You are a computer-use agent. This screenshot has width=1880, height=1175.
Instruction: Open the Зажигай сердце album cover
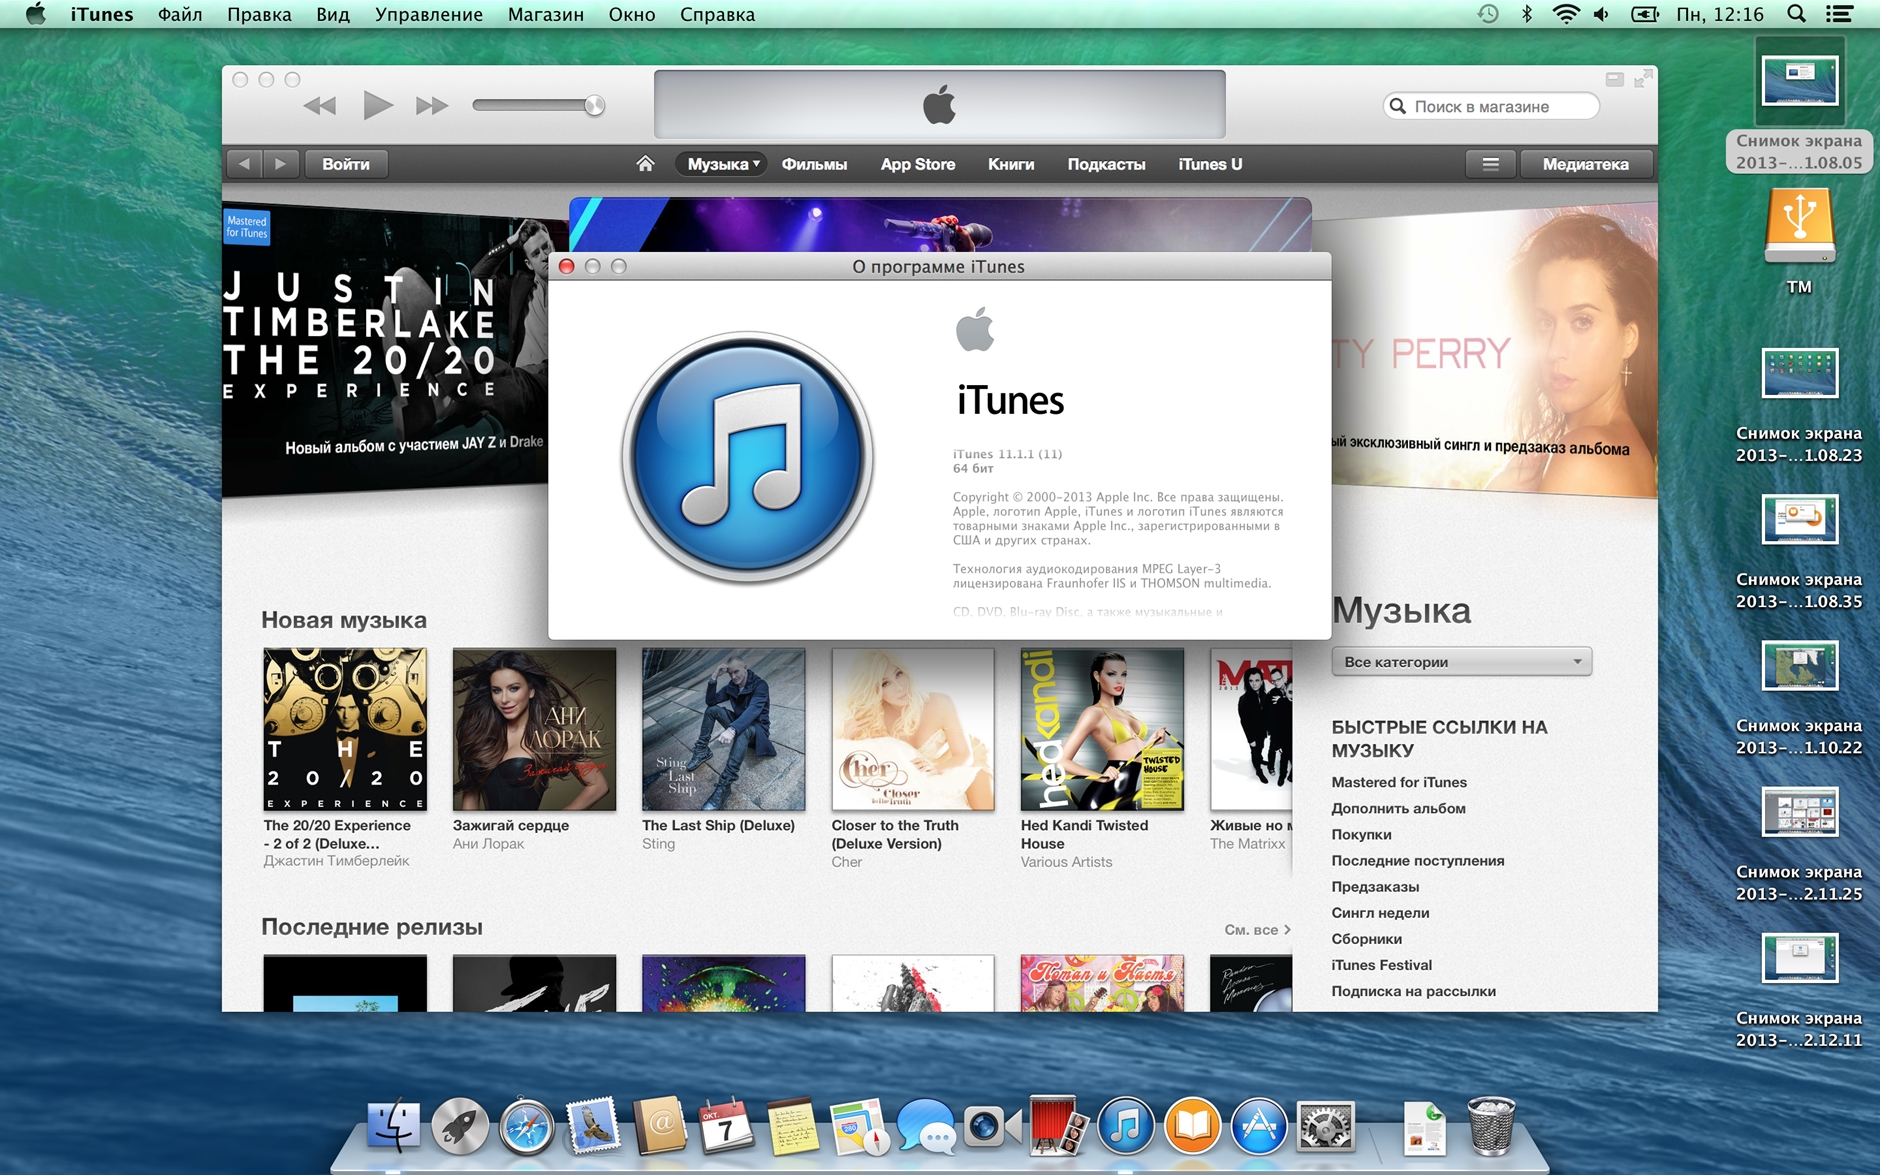[534, 729]
